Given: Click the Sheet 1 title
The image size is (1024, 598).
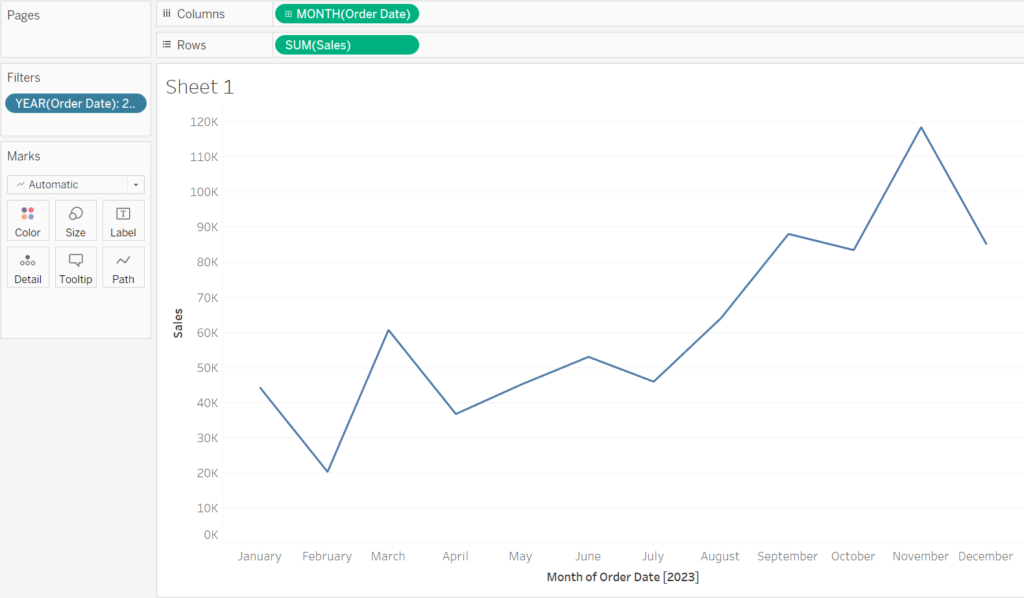Looking at the screenshot, I should pyautogui.click(x=200, y=87).
